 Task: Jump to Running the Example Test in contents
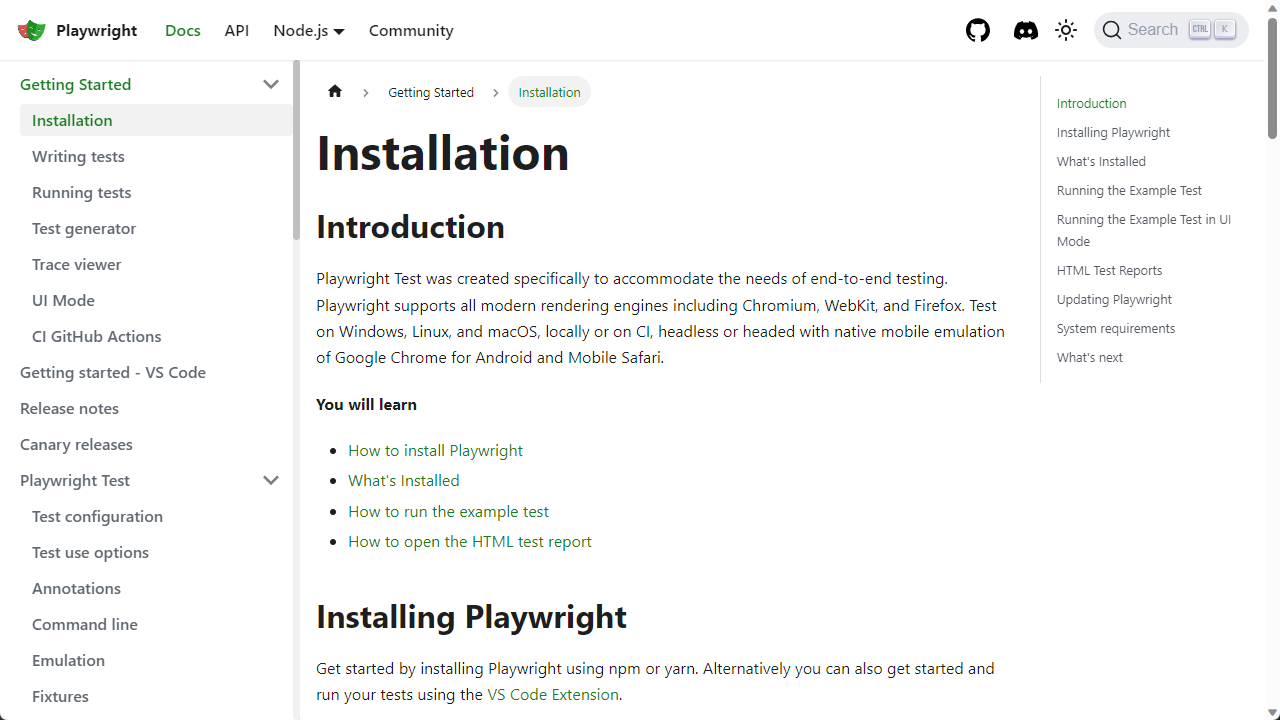(x=1129, y=190)
